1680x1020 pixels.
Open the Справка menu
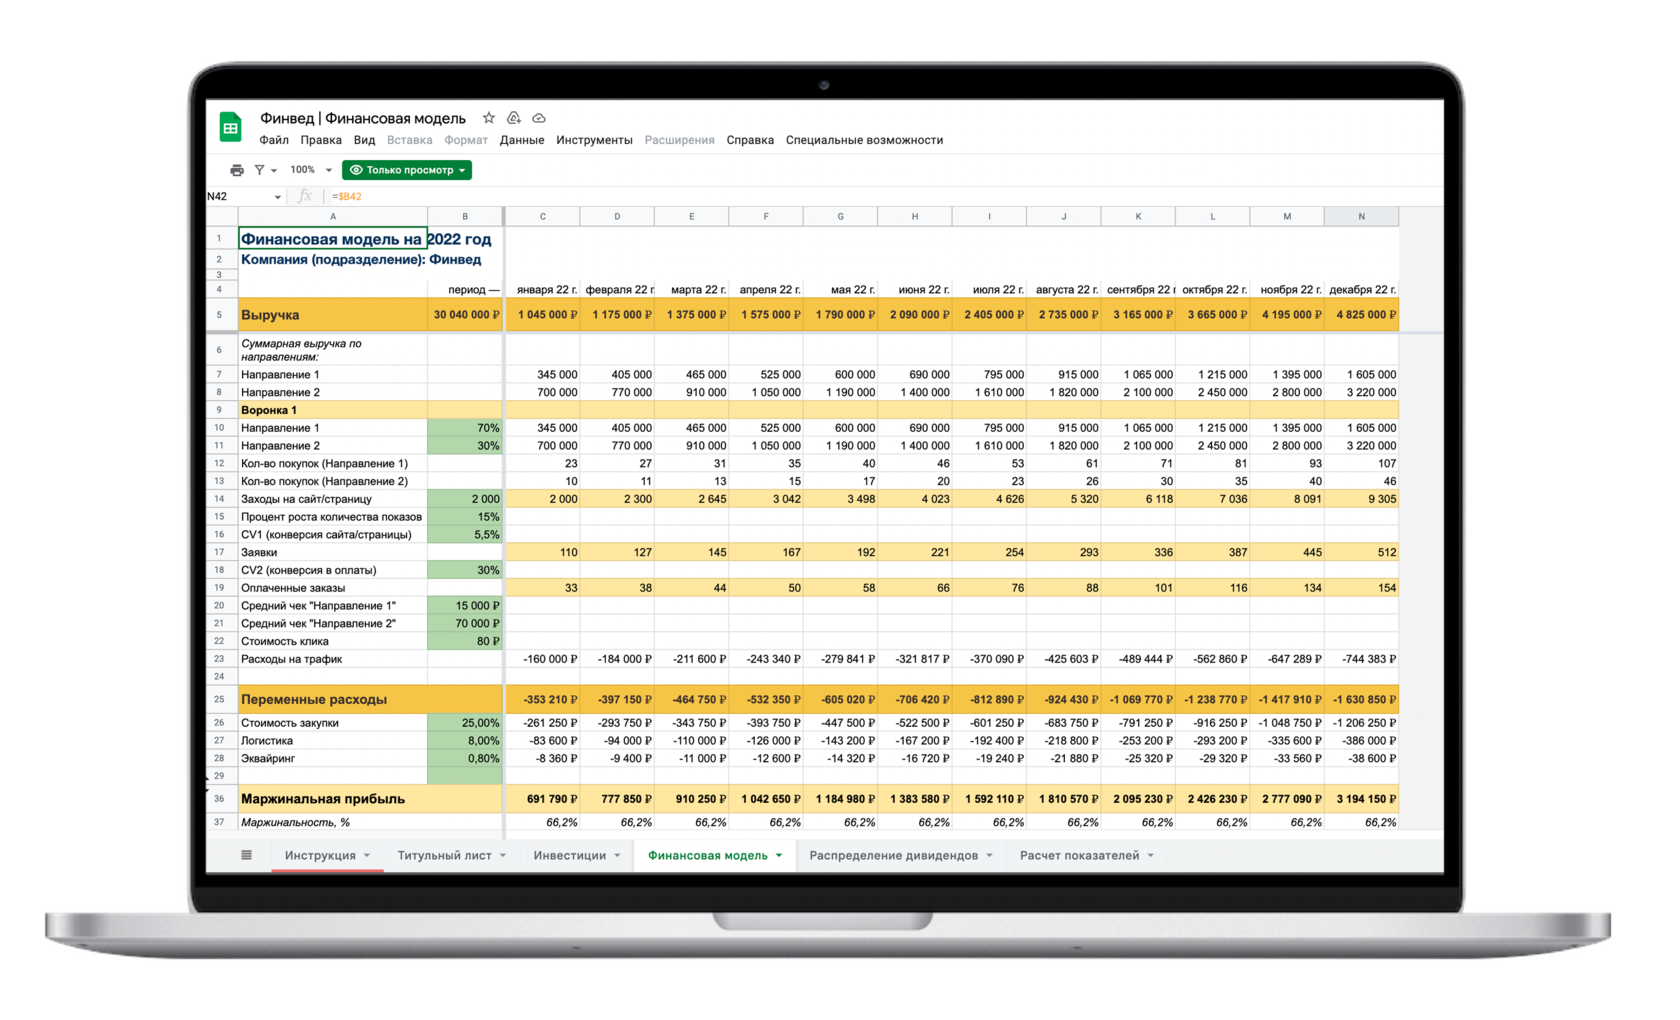coord(750,140)
